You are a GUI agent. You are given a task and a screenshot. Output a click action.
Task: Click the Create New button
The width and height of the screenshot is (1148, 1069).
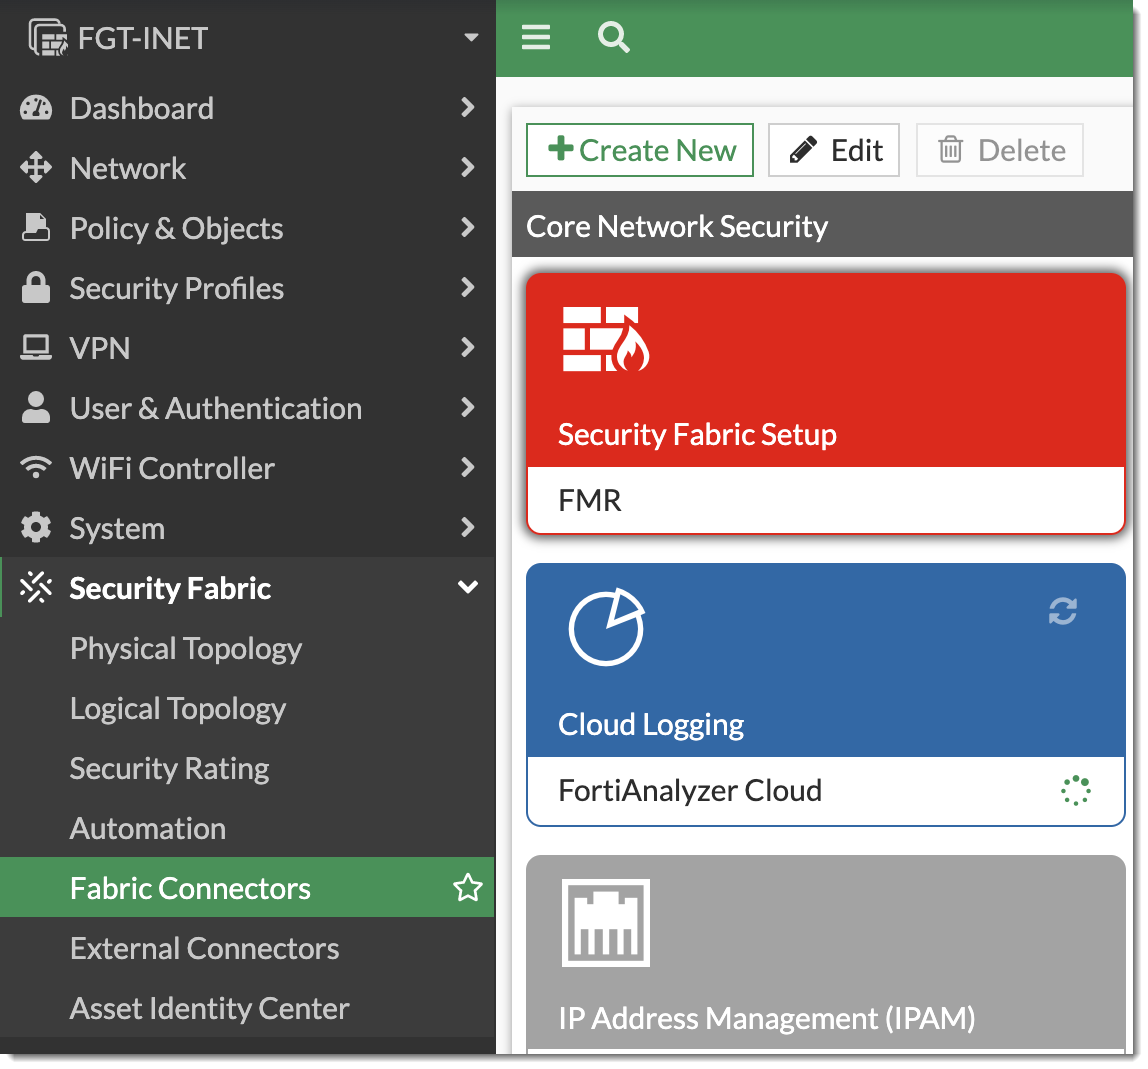pos(640,150)
